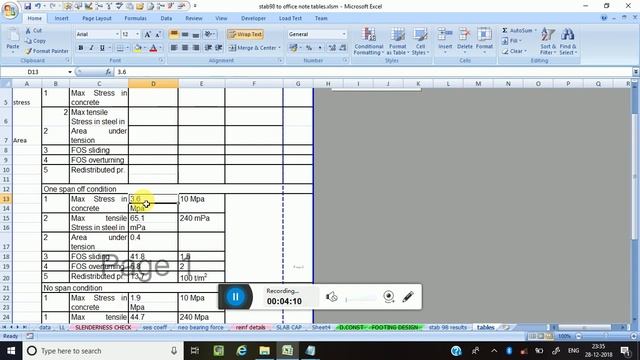Open the General number format dropdown
640x360 pixels.
click(x=344, y=34)
